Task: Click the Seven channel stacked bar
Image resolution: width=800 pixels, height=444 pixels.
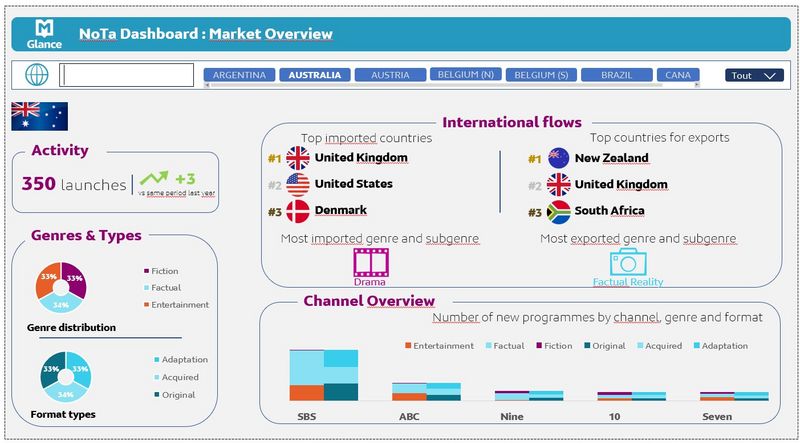Action: (734, 396)
